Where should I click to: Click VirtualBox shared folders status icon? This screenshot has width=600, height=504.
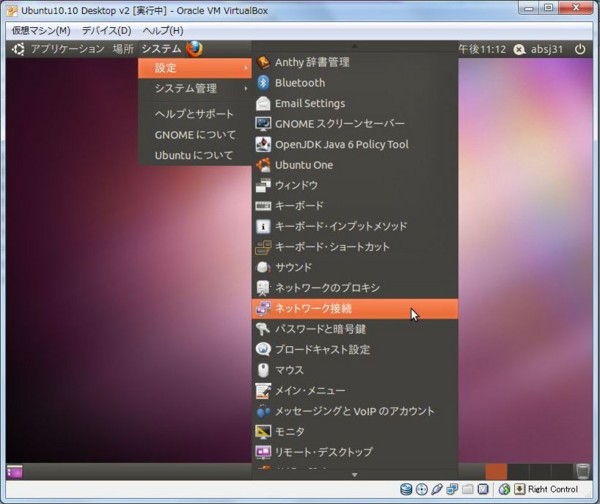468,489
